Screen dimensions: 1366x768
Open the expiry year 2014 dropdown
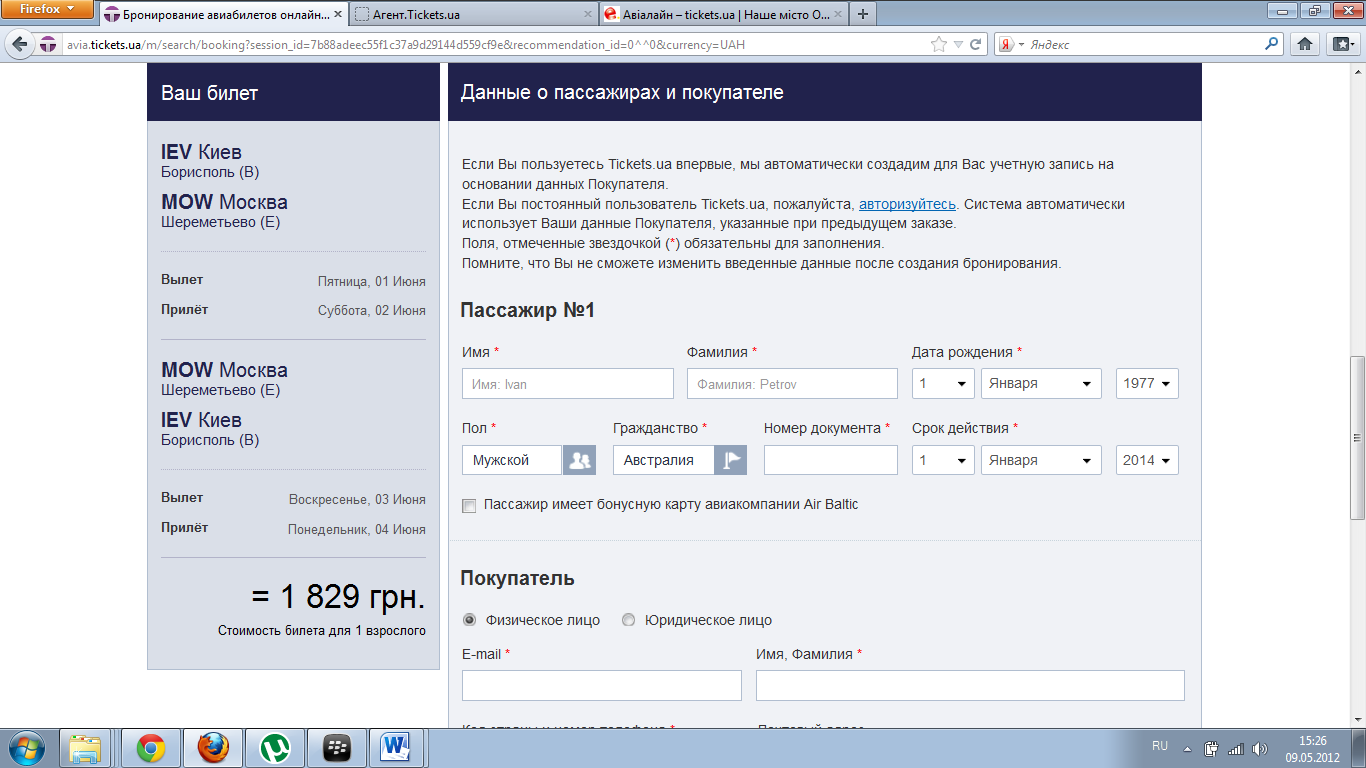pos(1147,460)
